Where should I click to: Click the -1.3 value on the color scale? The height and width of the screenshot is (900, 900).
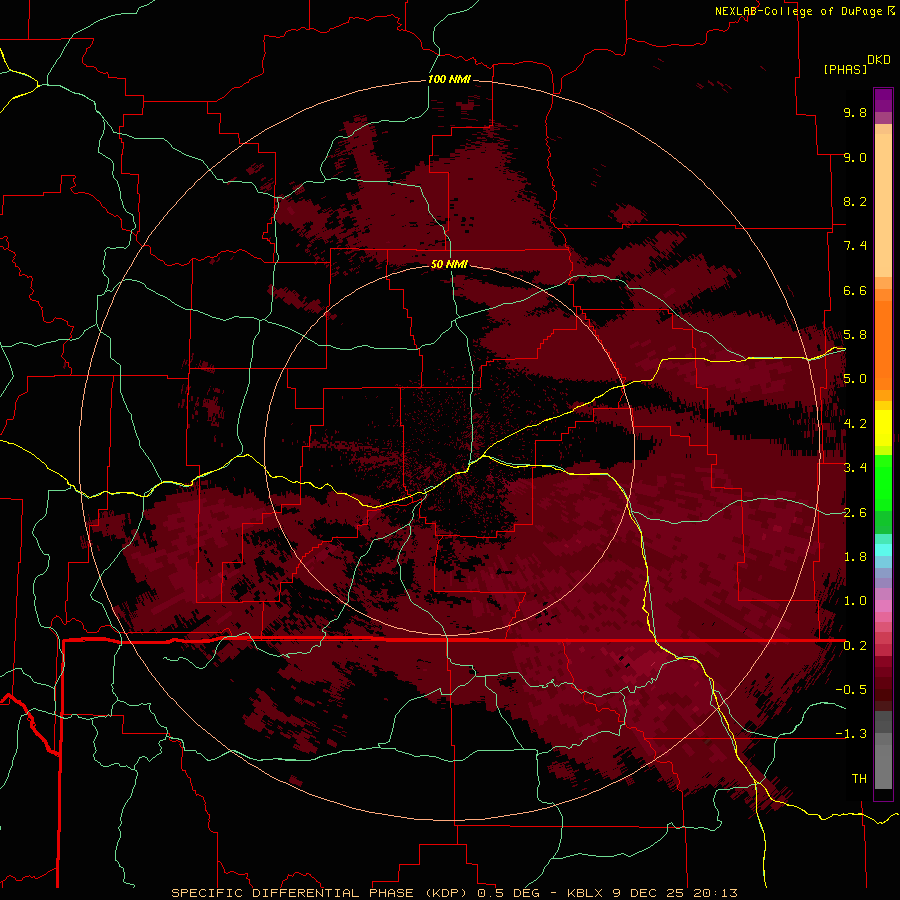[851, 734]
